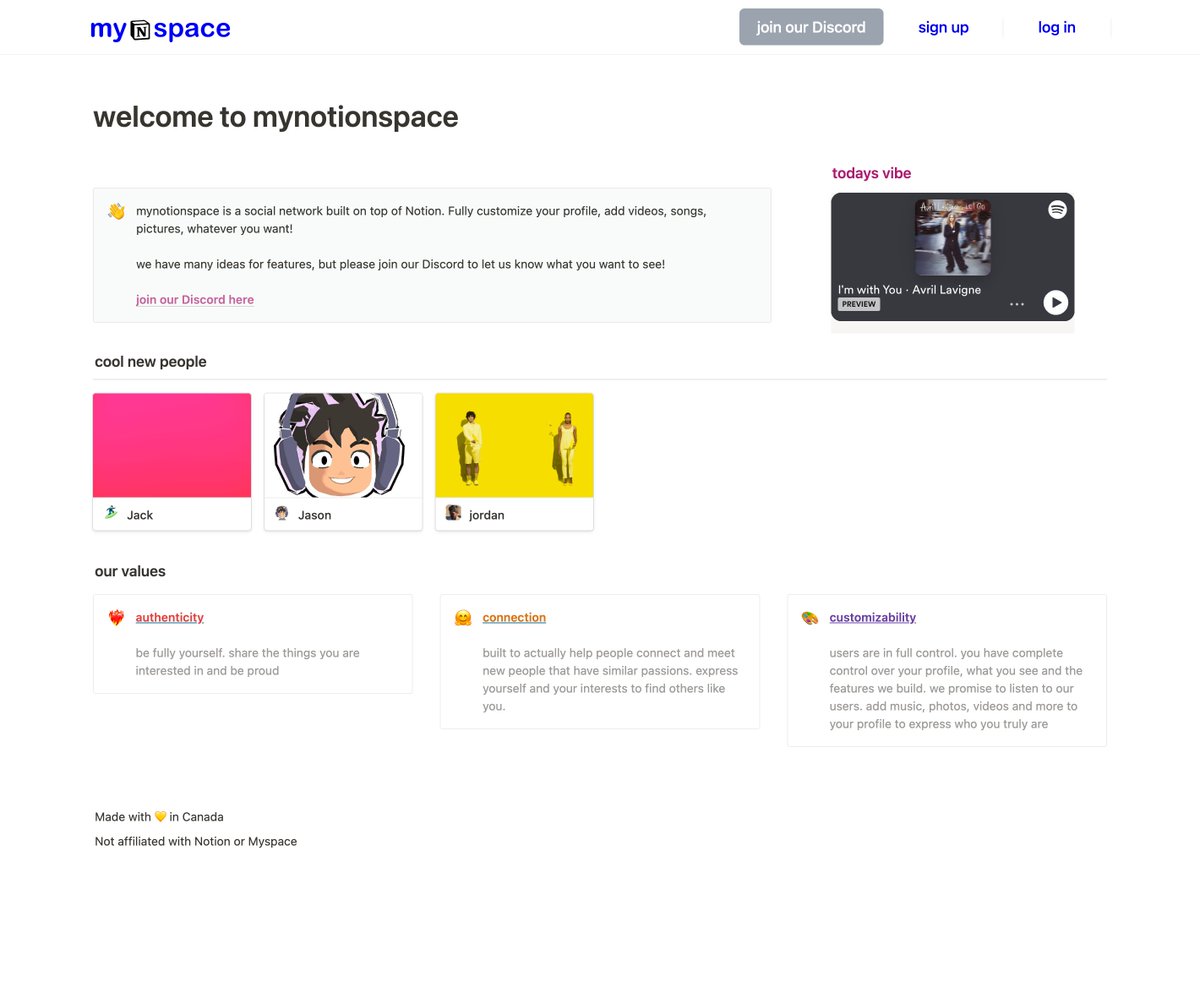The image size is (1200, 982).
Task: Click the hugging face emoji beside connection
Action: tap(463, 617)
